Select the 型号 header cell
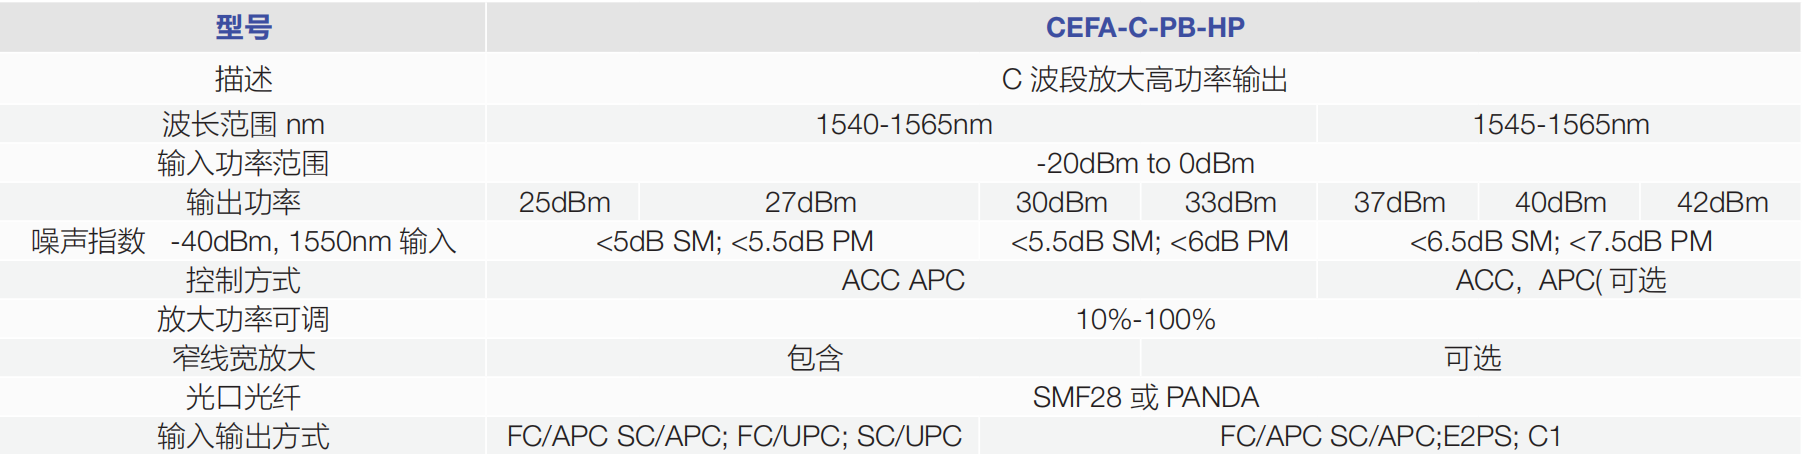The height and width of the screenshot is (454, 1803). (243, 27)
